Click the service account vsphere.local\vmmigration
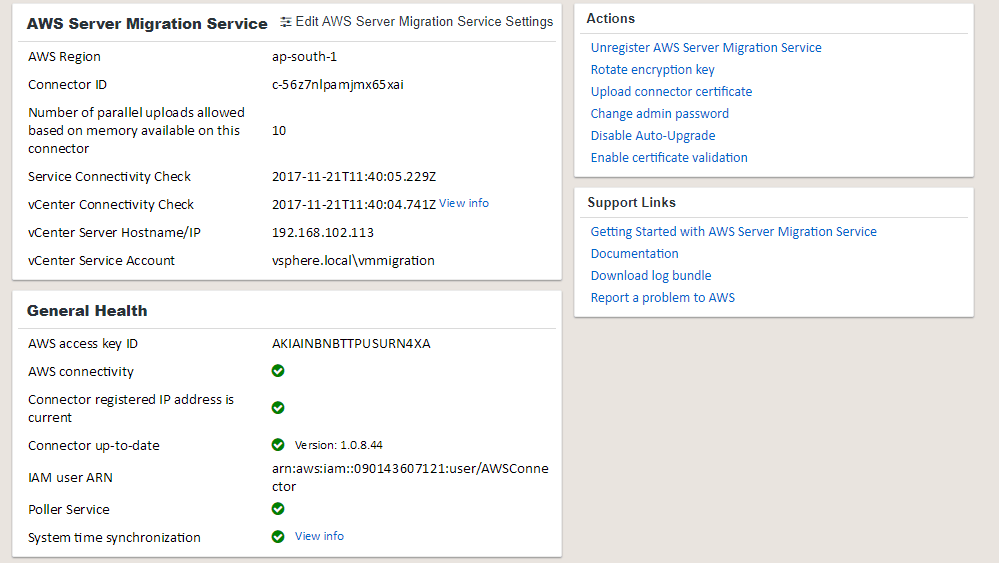The width and height of the screenshot is (999, 563). pyautogui.click(x=354, y=260)
